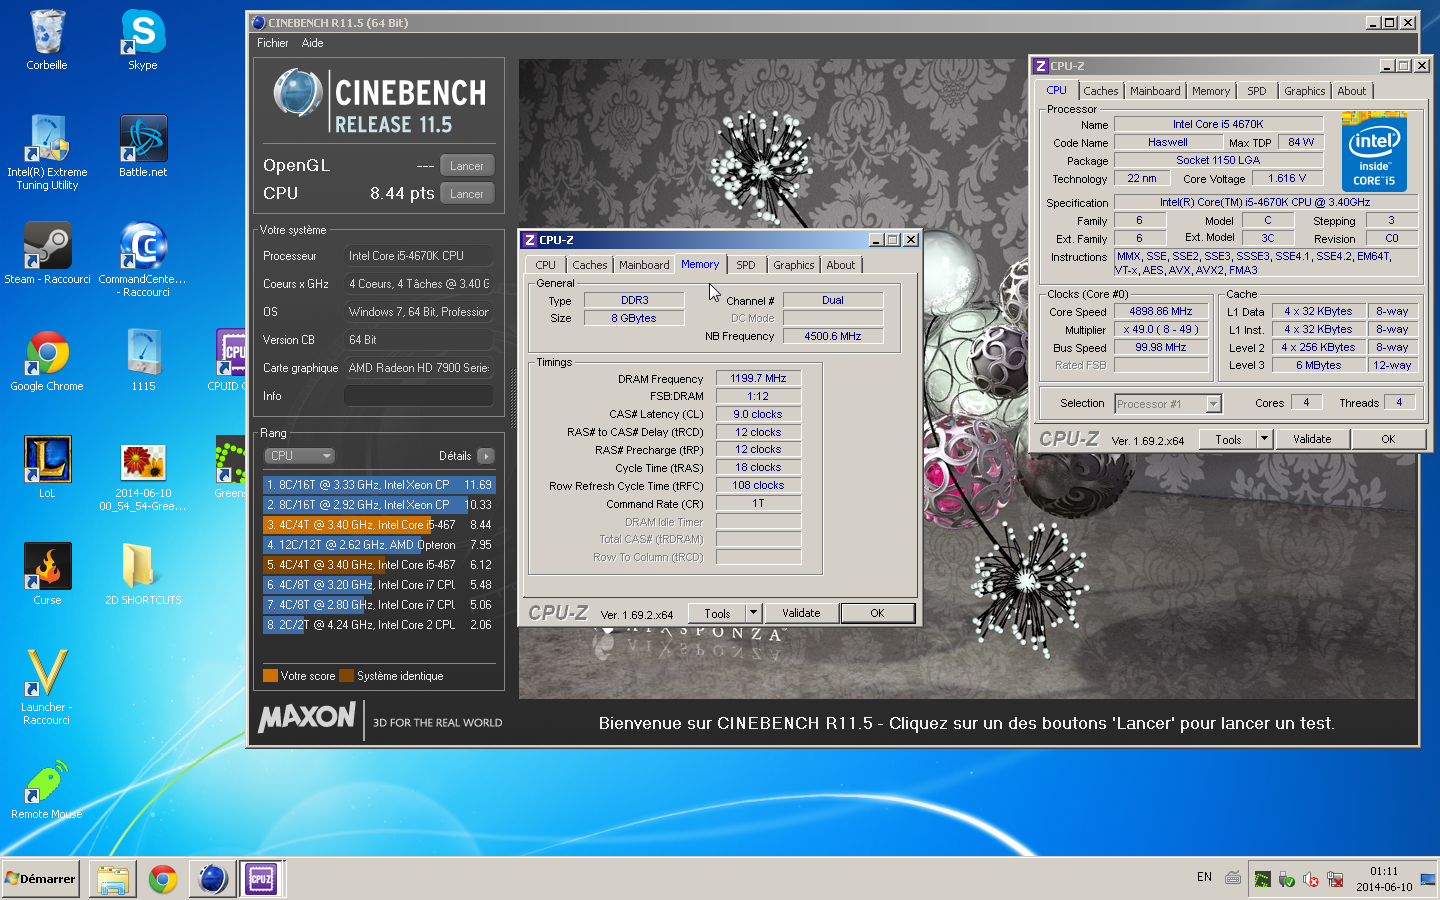This screenshot has width=1440, height=900.
Task: Launch Intel Extreme Tuning Utility shortcut
Action: [47, 152]
